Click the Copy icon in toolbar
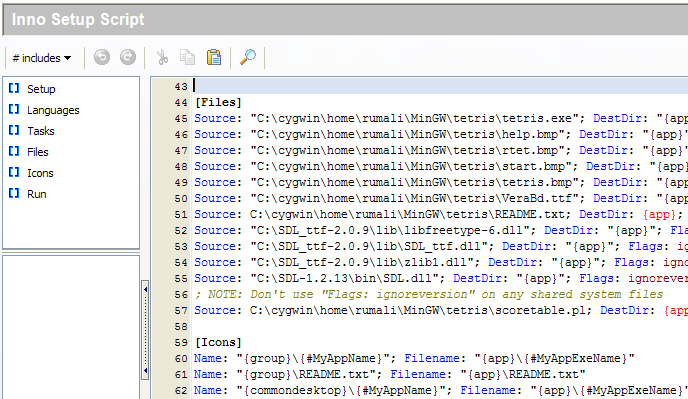 (188, 57)
